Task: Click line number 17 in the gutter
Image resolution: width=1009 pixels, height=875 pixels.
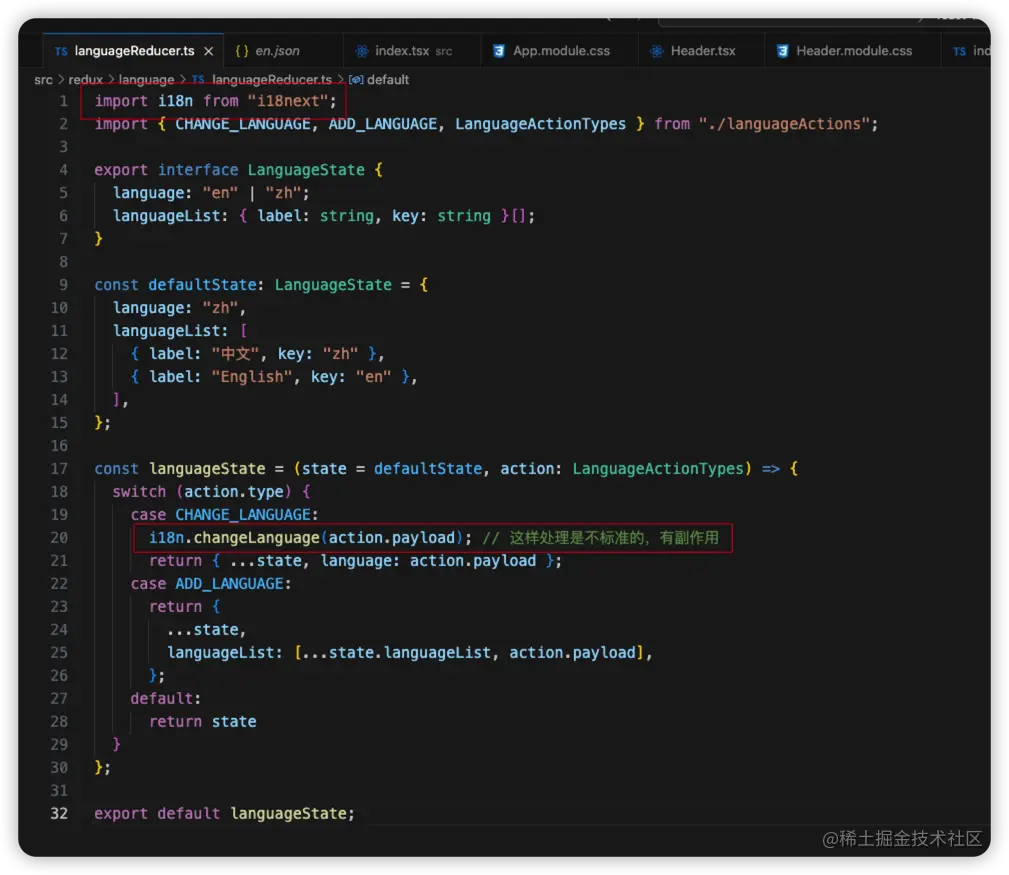Action: pyautogui.click(x=59, y=469)
